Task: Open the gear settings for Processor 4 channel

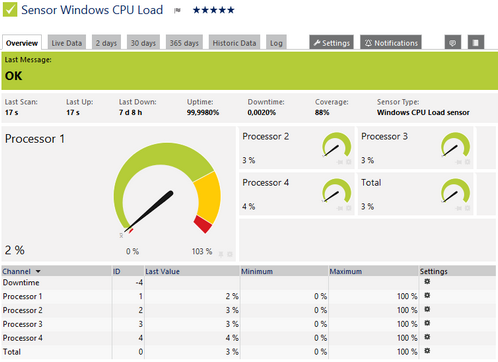Action: (427, 337)
